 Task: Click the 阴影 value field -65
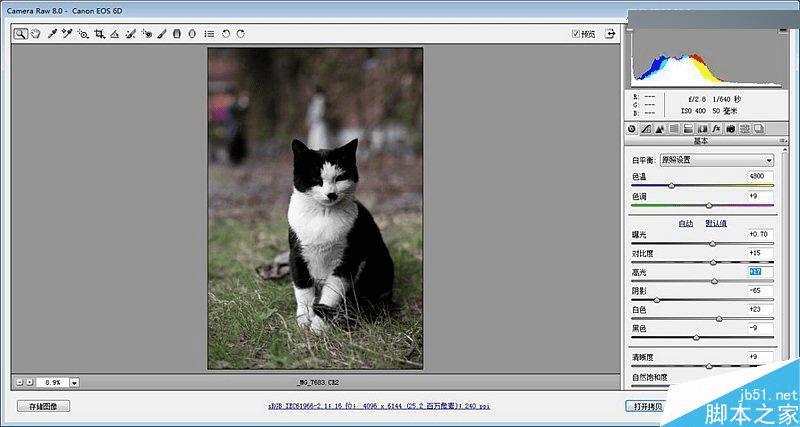pos(760,290)
